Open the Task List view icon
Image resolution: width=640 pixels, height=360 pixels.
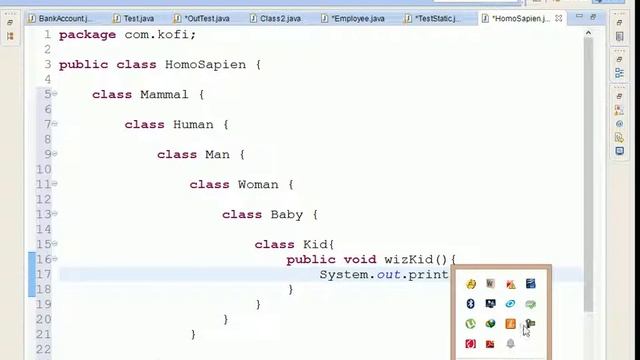pos(619,36)
